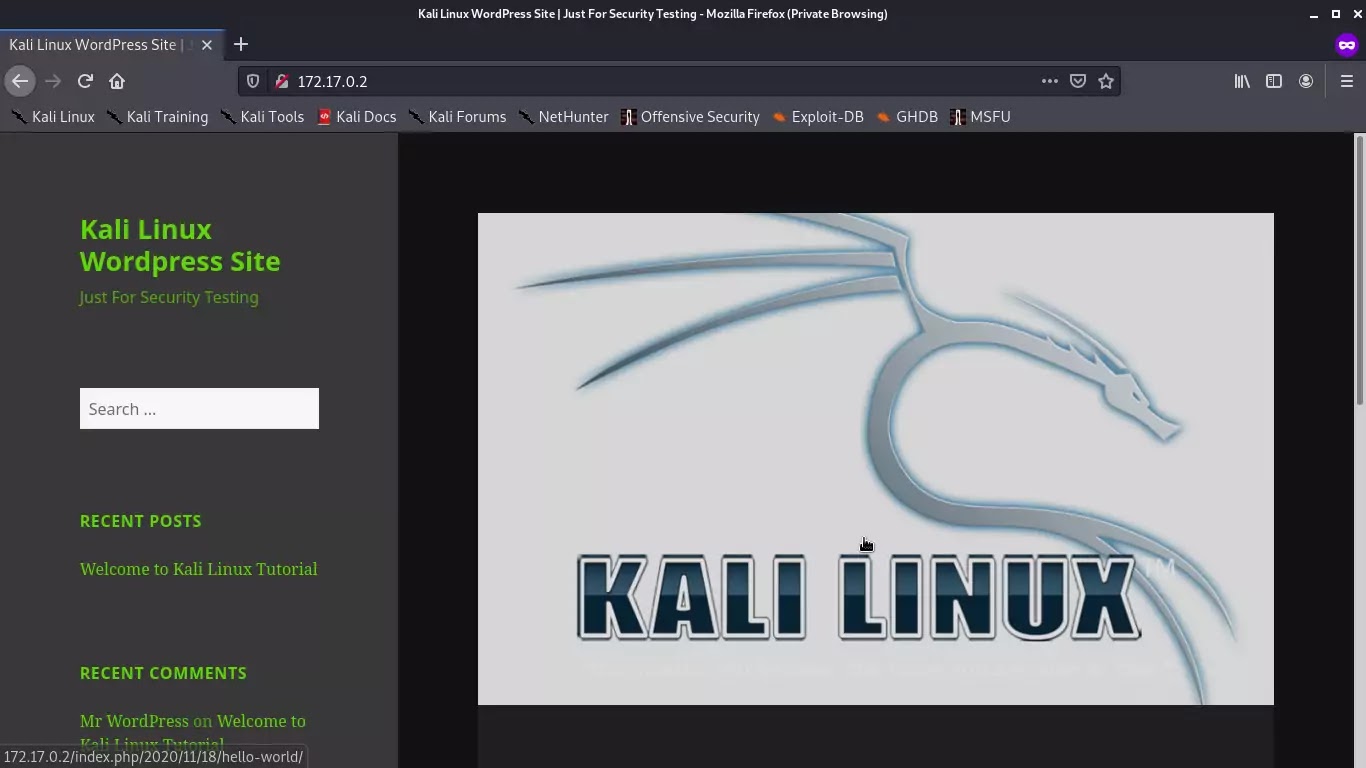The image size is (1366, 768).
Task: Save page to Pocket
Action: point(1078,81)
